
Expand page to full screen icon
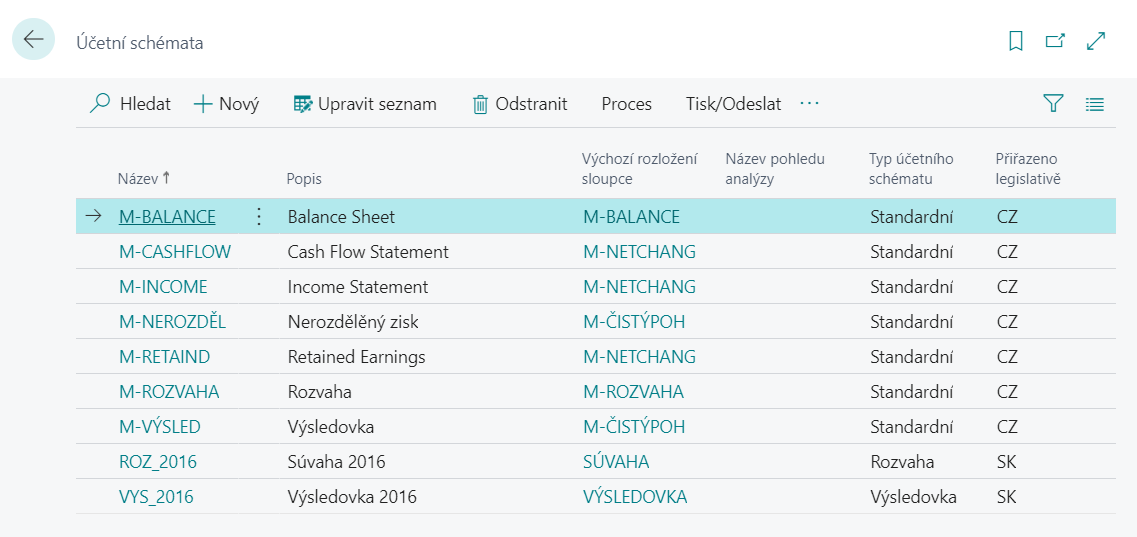(x=1096, y=41)
